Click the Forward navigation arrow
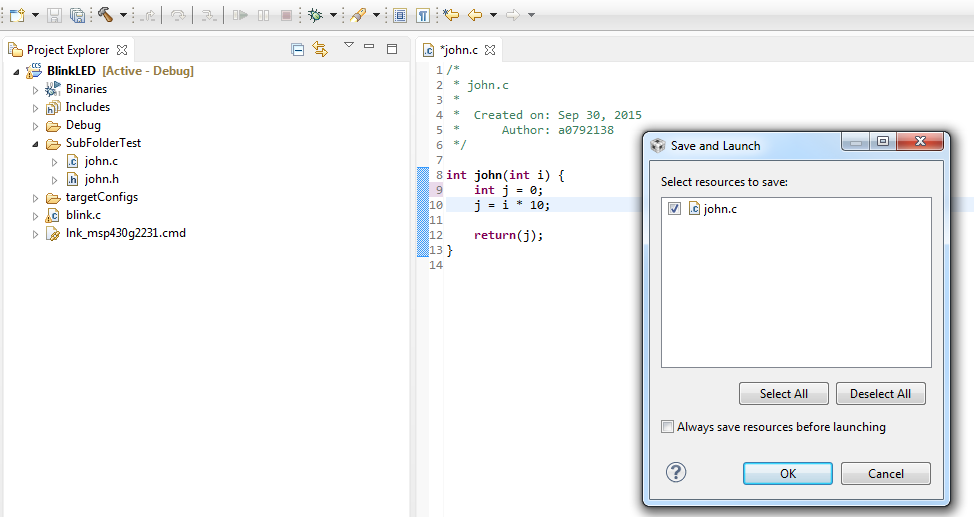 click(512, 15)
